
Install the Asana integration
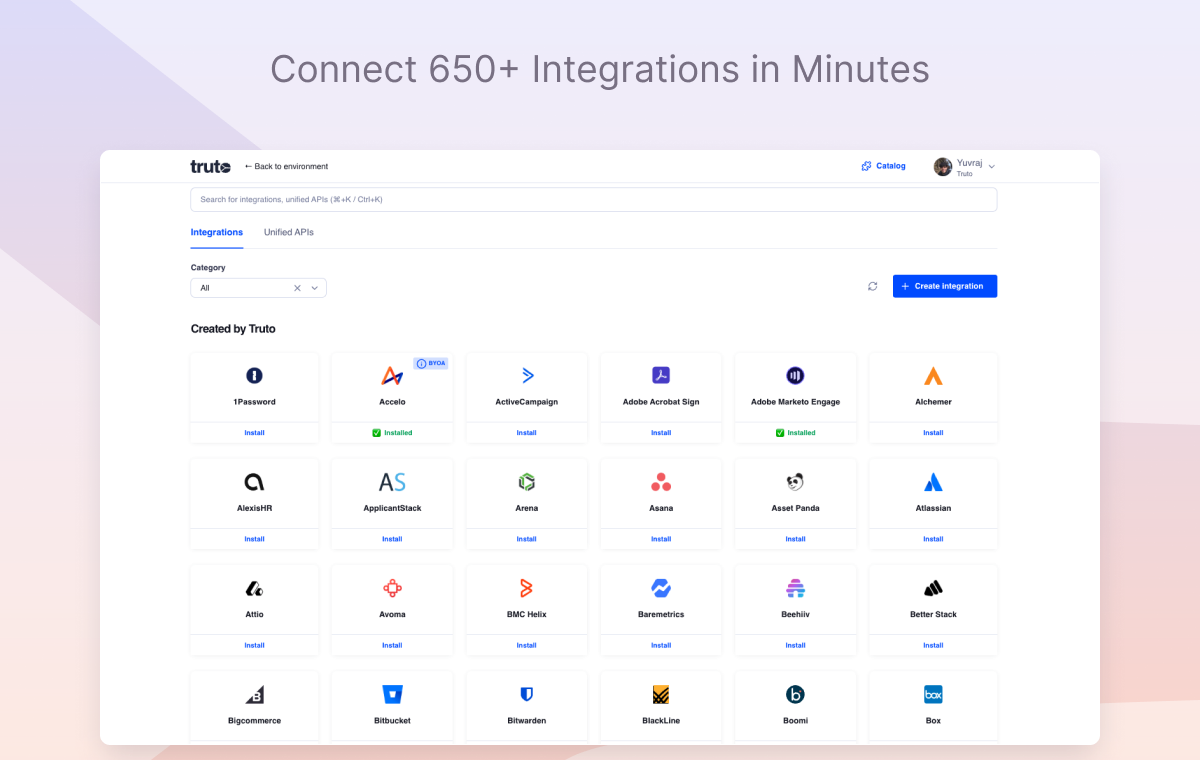pyautogui.click(x=661, y=539)
